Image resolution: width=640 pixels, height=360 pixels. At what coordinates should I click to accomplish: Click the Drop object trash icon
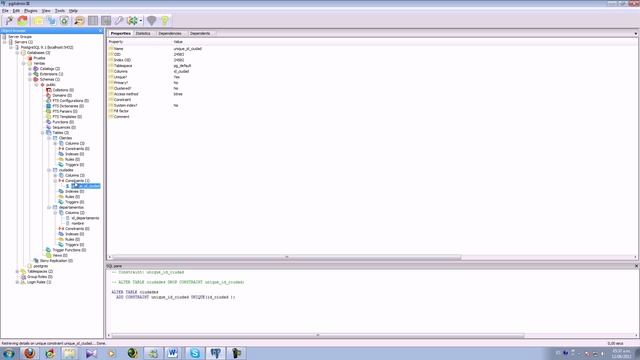(x=64, y=20)
